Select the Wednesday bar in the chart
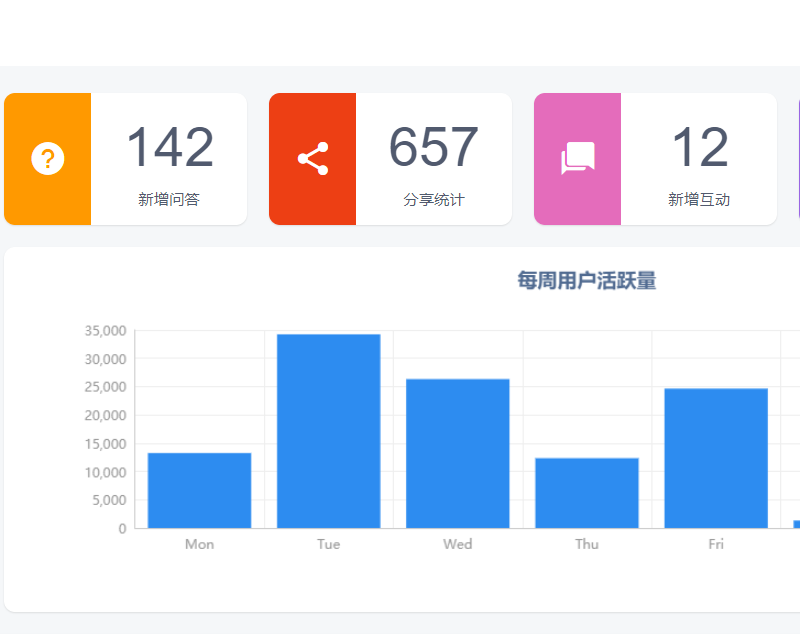The height and width of the screenshot is (640, 800). pyautogui.click(x=457, y=453)
